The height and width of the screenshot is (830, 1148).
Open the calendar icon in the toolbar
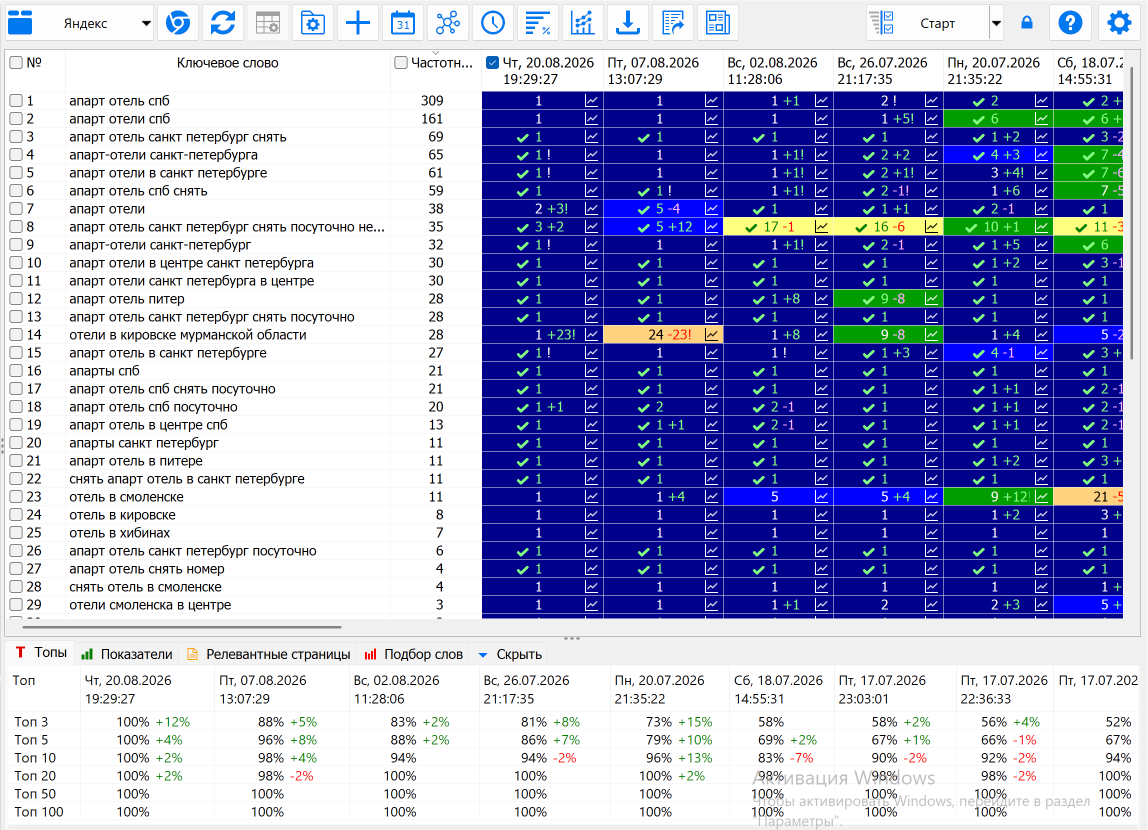point(403,23)
